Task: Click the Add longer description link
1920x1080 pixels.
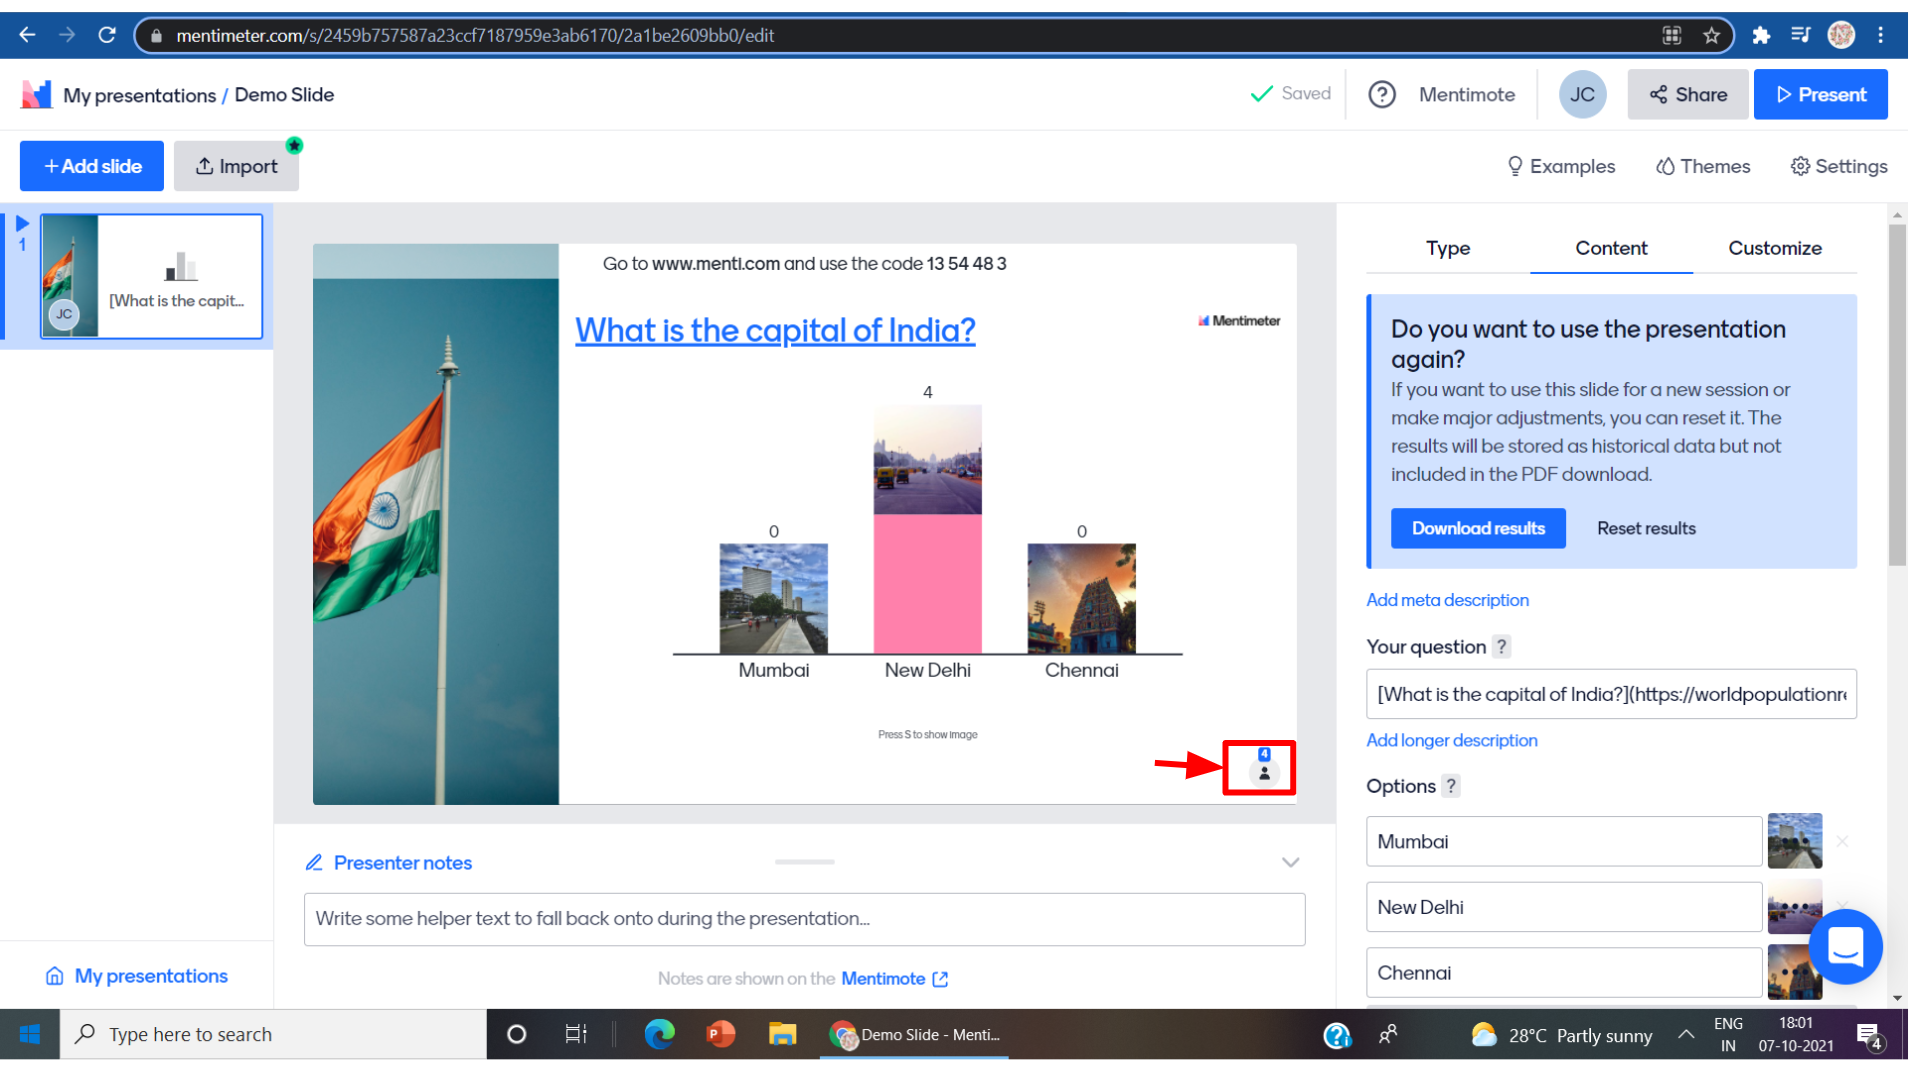Action: click(1451, 741)
